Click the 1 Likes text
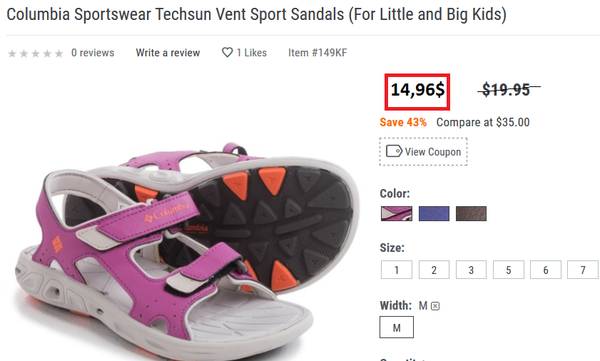The image size is (600, 361). coord(251,53)
